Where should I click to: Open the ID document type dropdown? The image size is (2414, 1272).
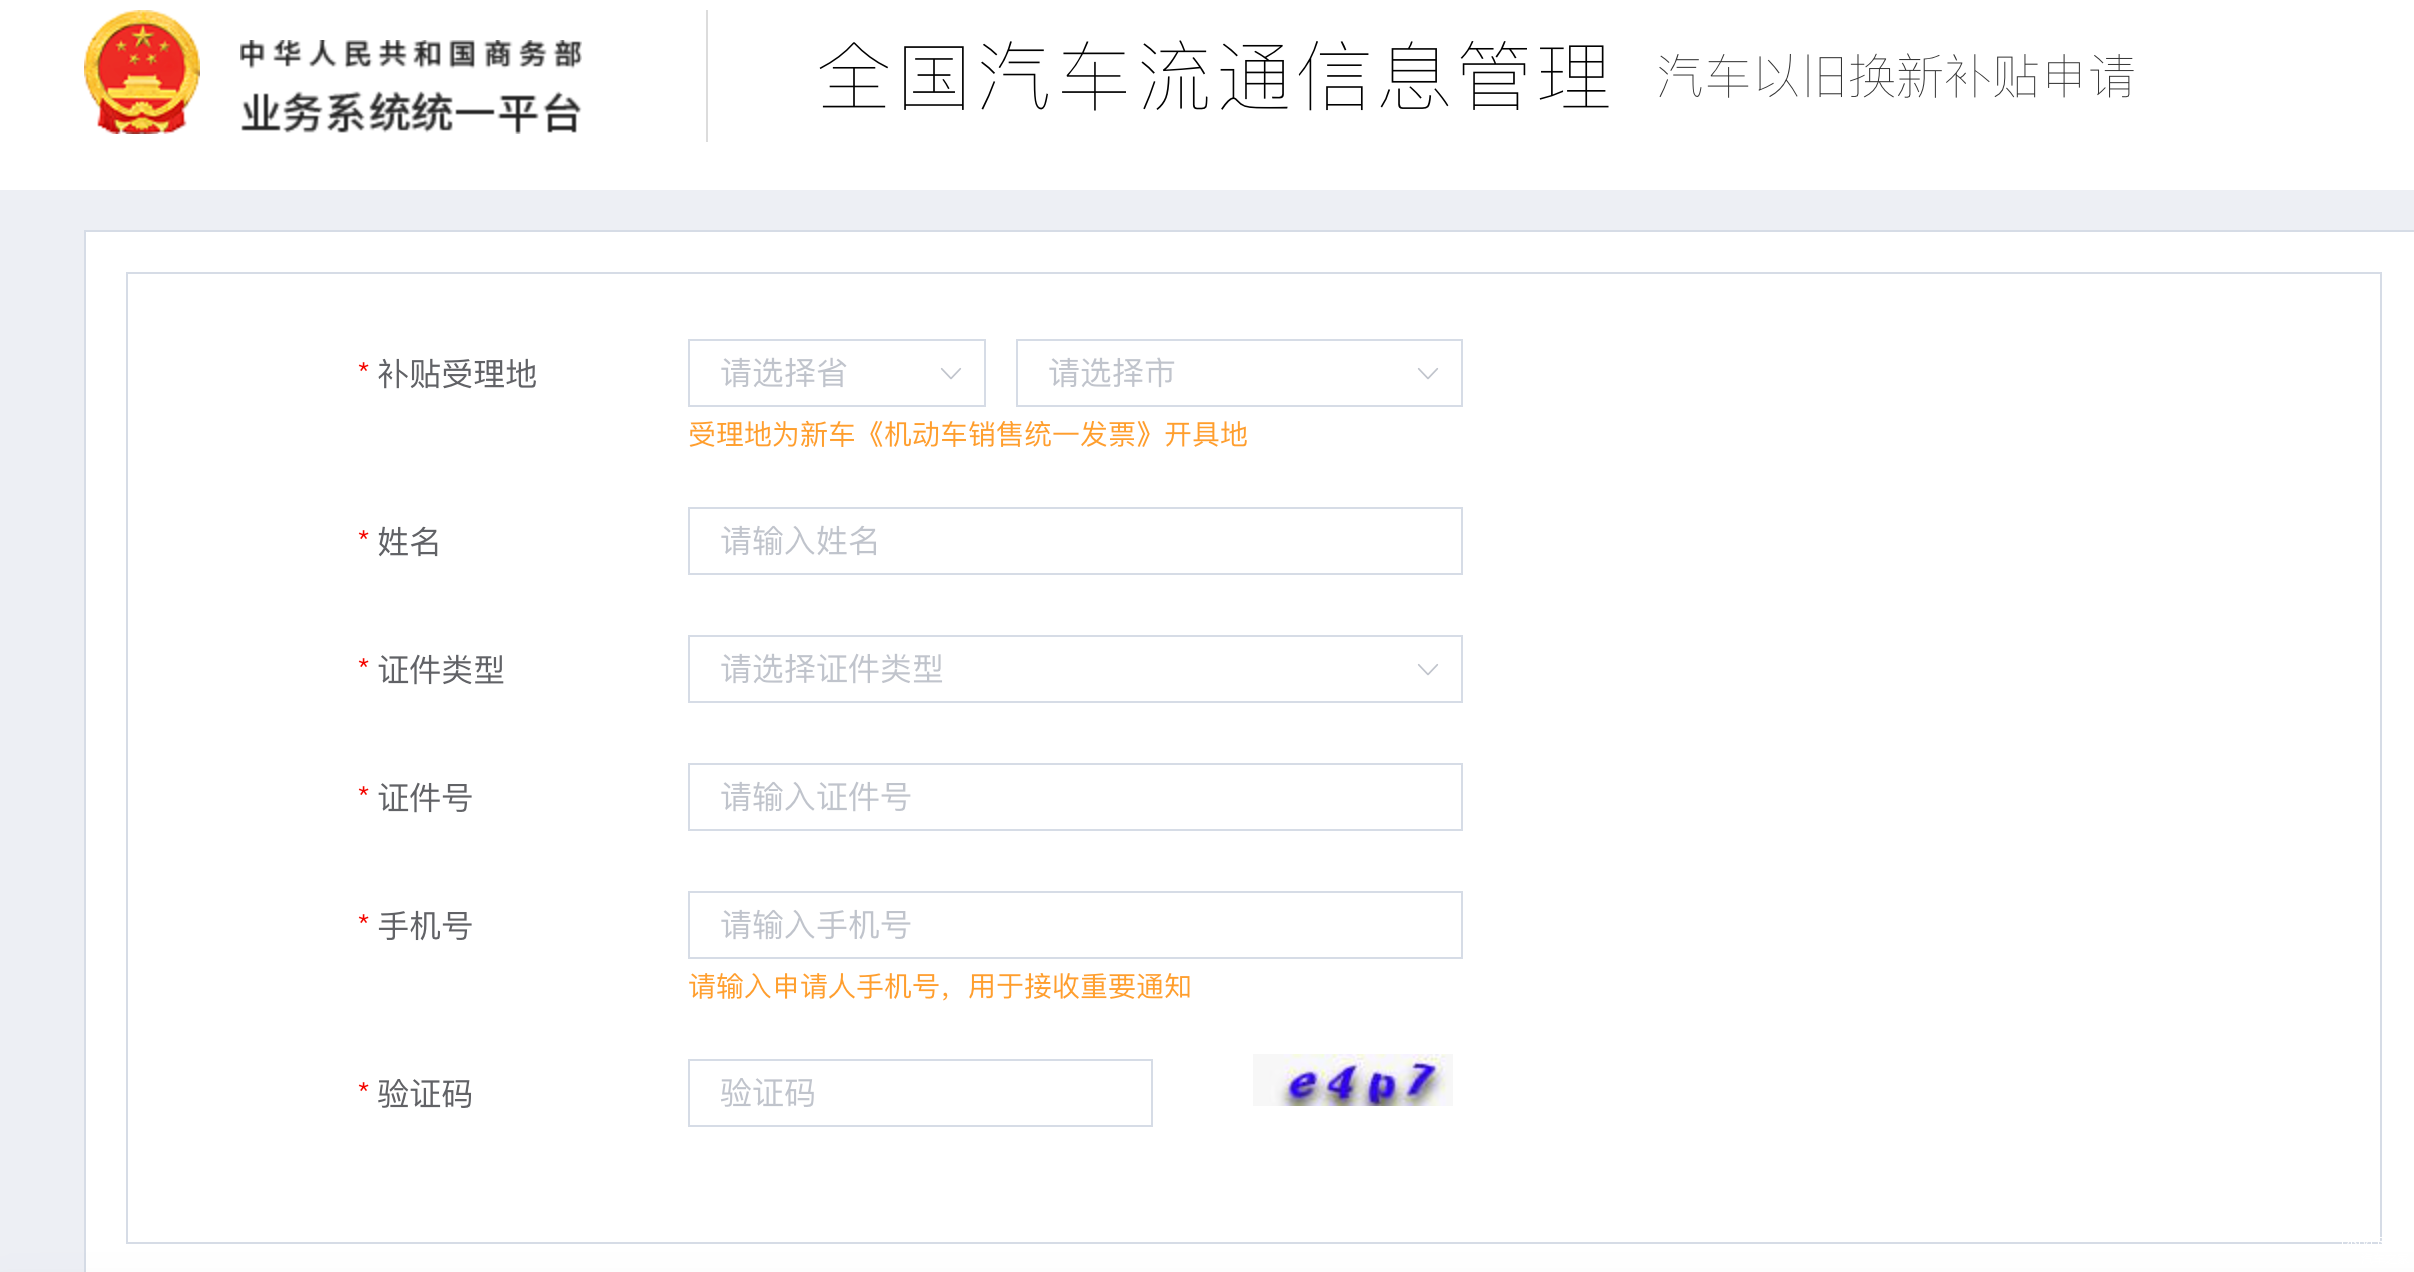(x=1074, y=669)
